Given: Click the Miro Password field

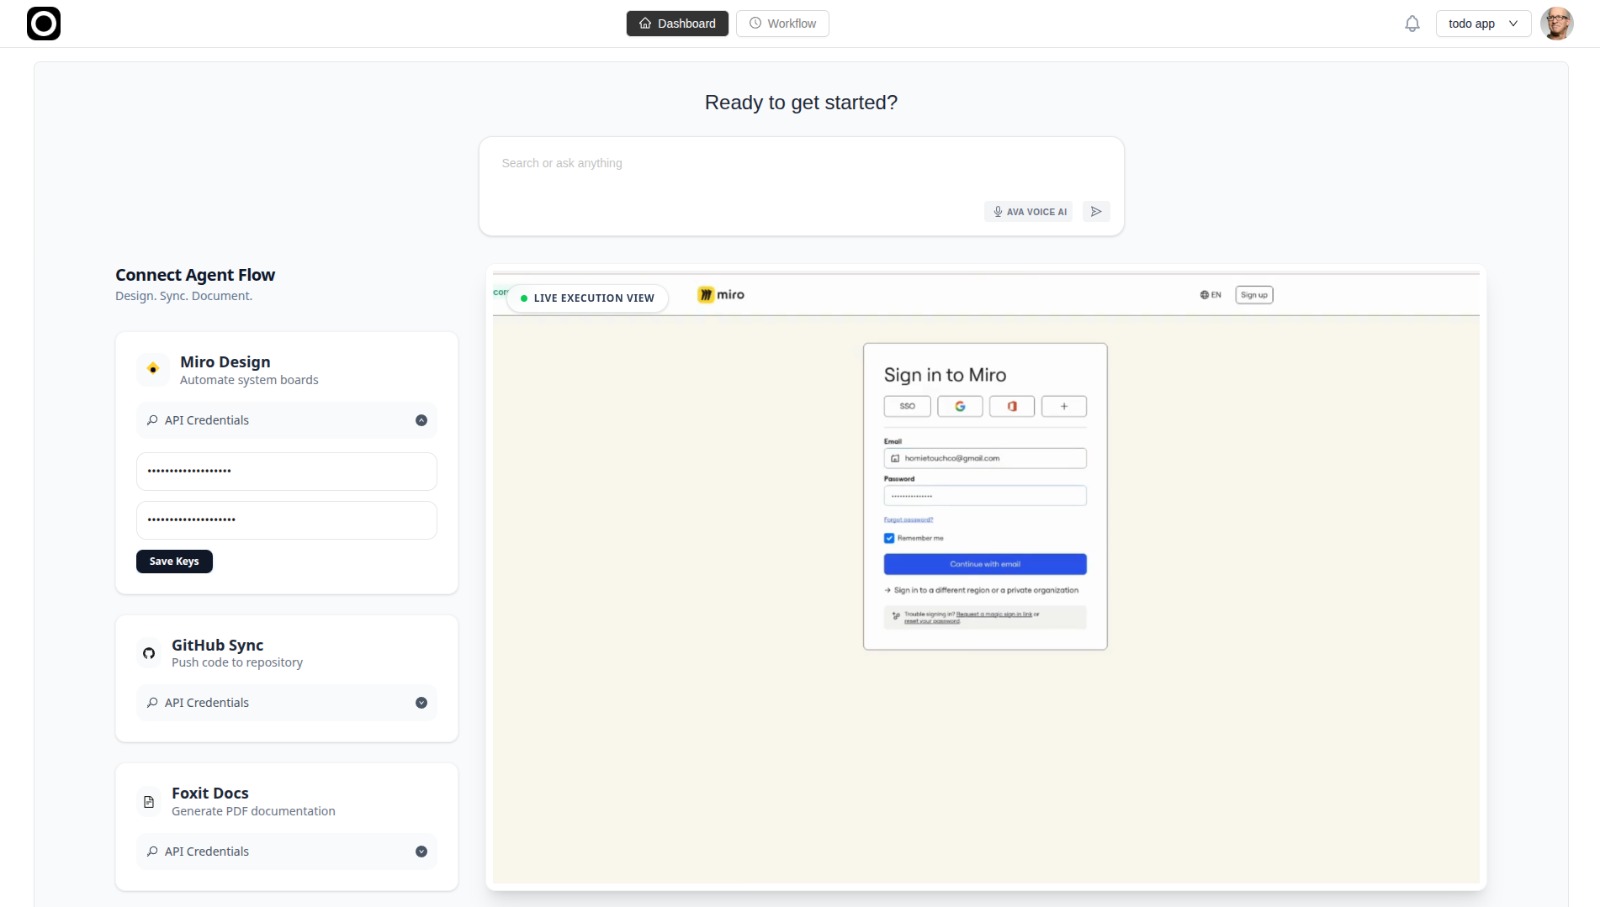Looking at the screenshot, I should [985, 496].
